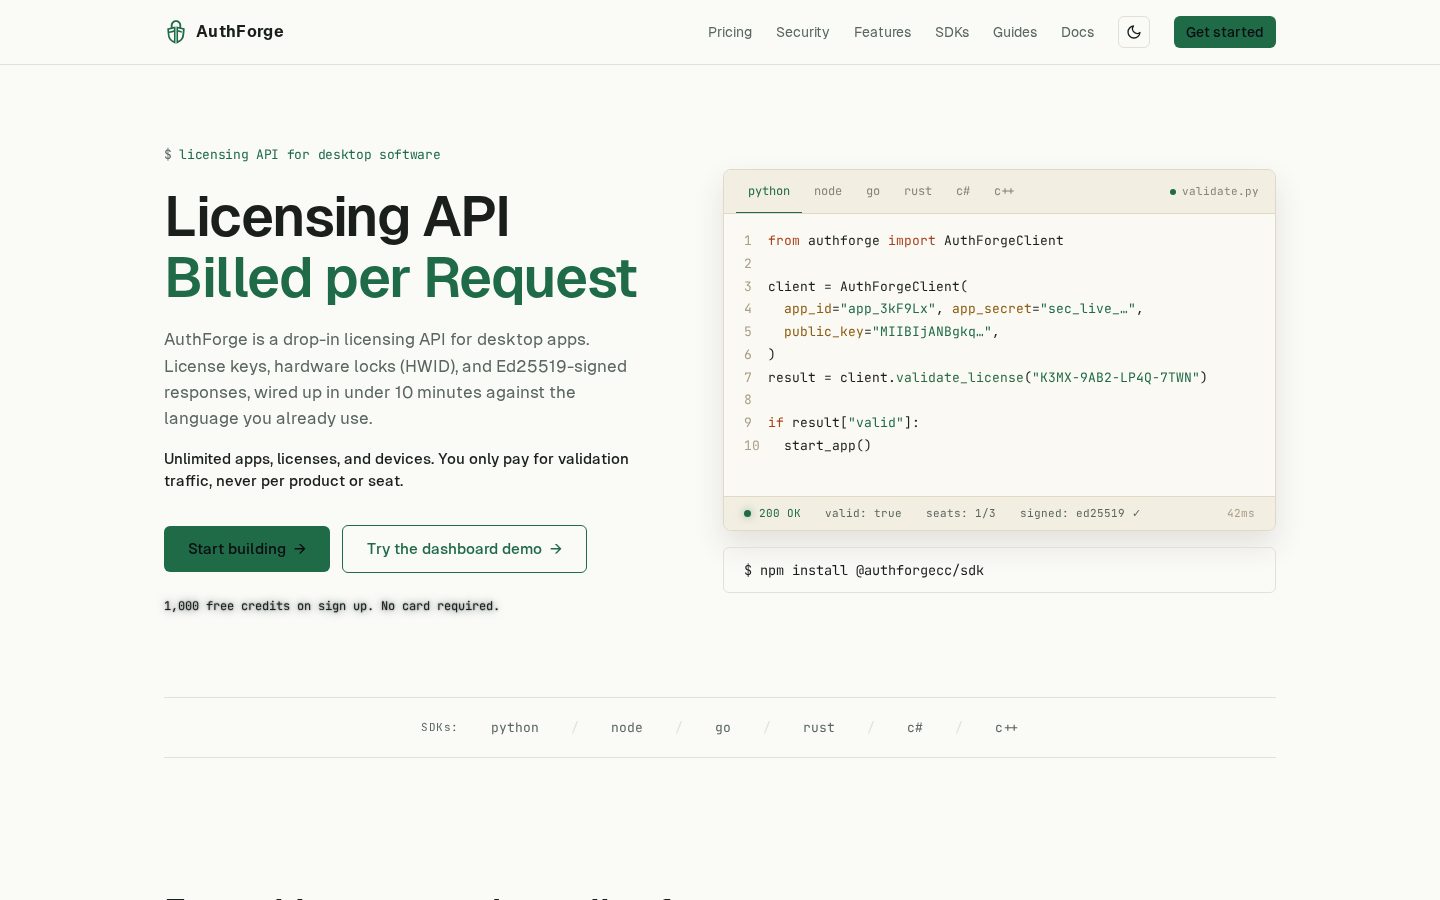Click the start_app() code line

point(828,445)
